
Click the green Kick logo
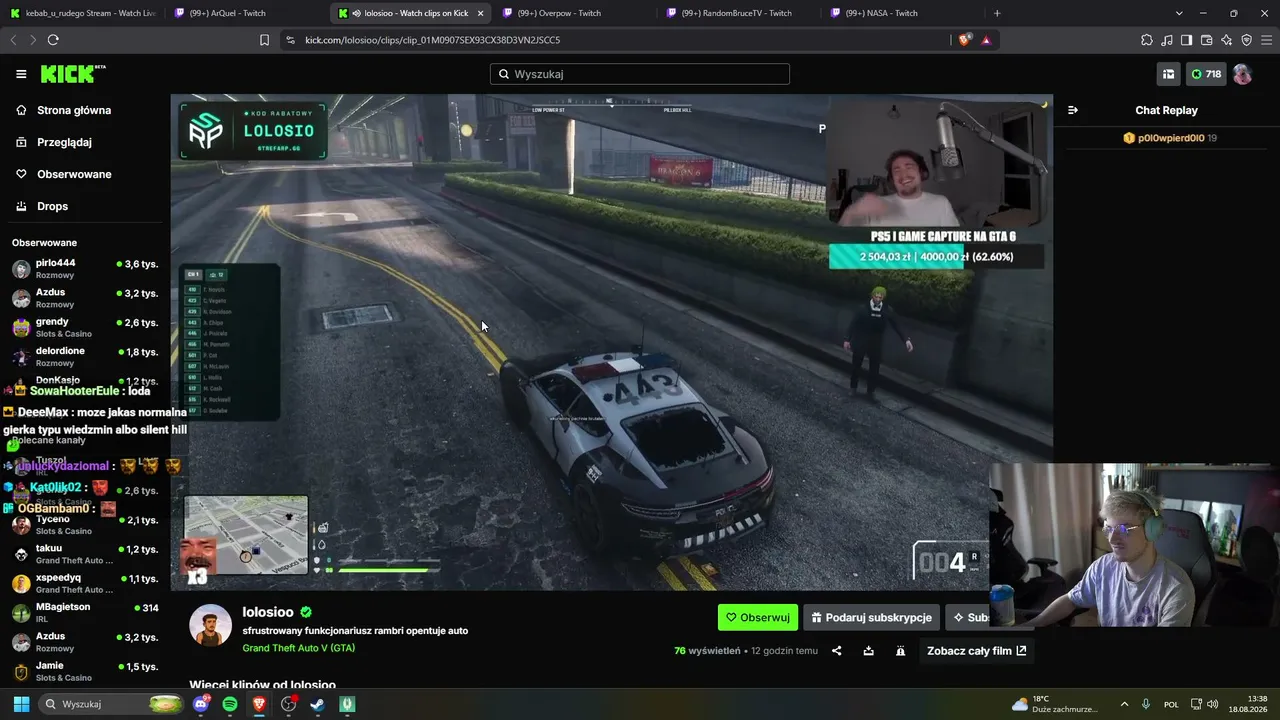(x=72, y=74)
